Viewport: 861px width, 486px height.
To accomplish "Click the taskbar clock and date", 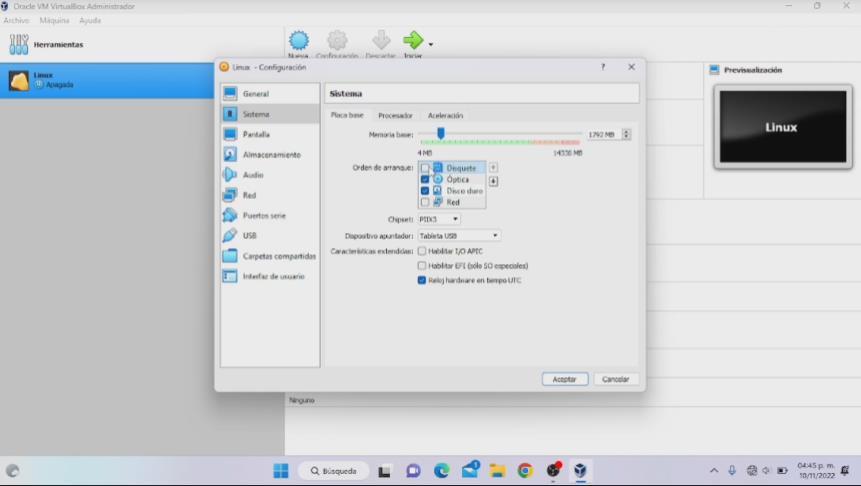I will (816, 471).
